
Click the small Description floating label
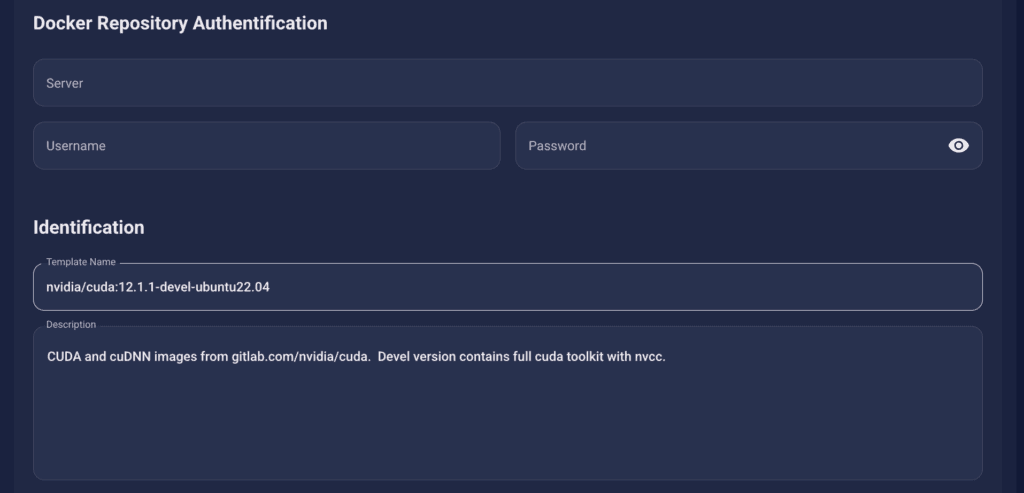[71, 325]
